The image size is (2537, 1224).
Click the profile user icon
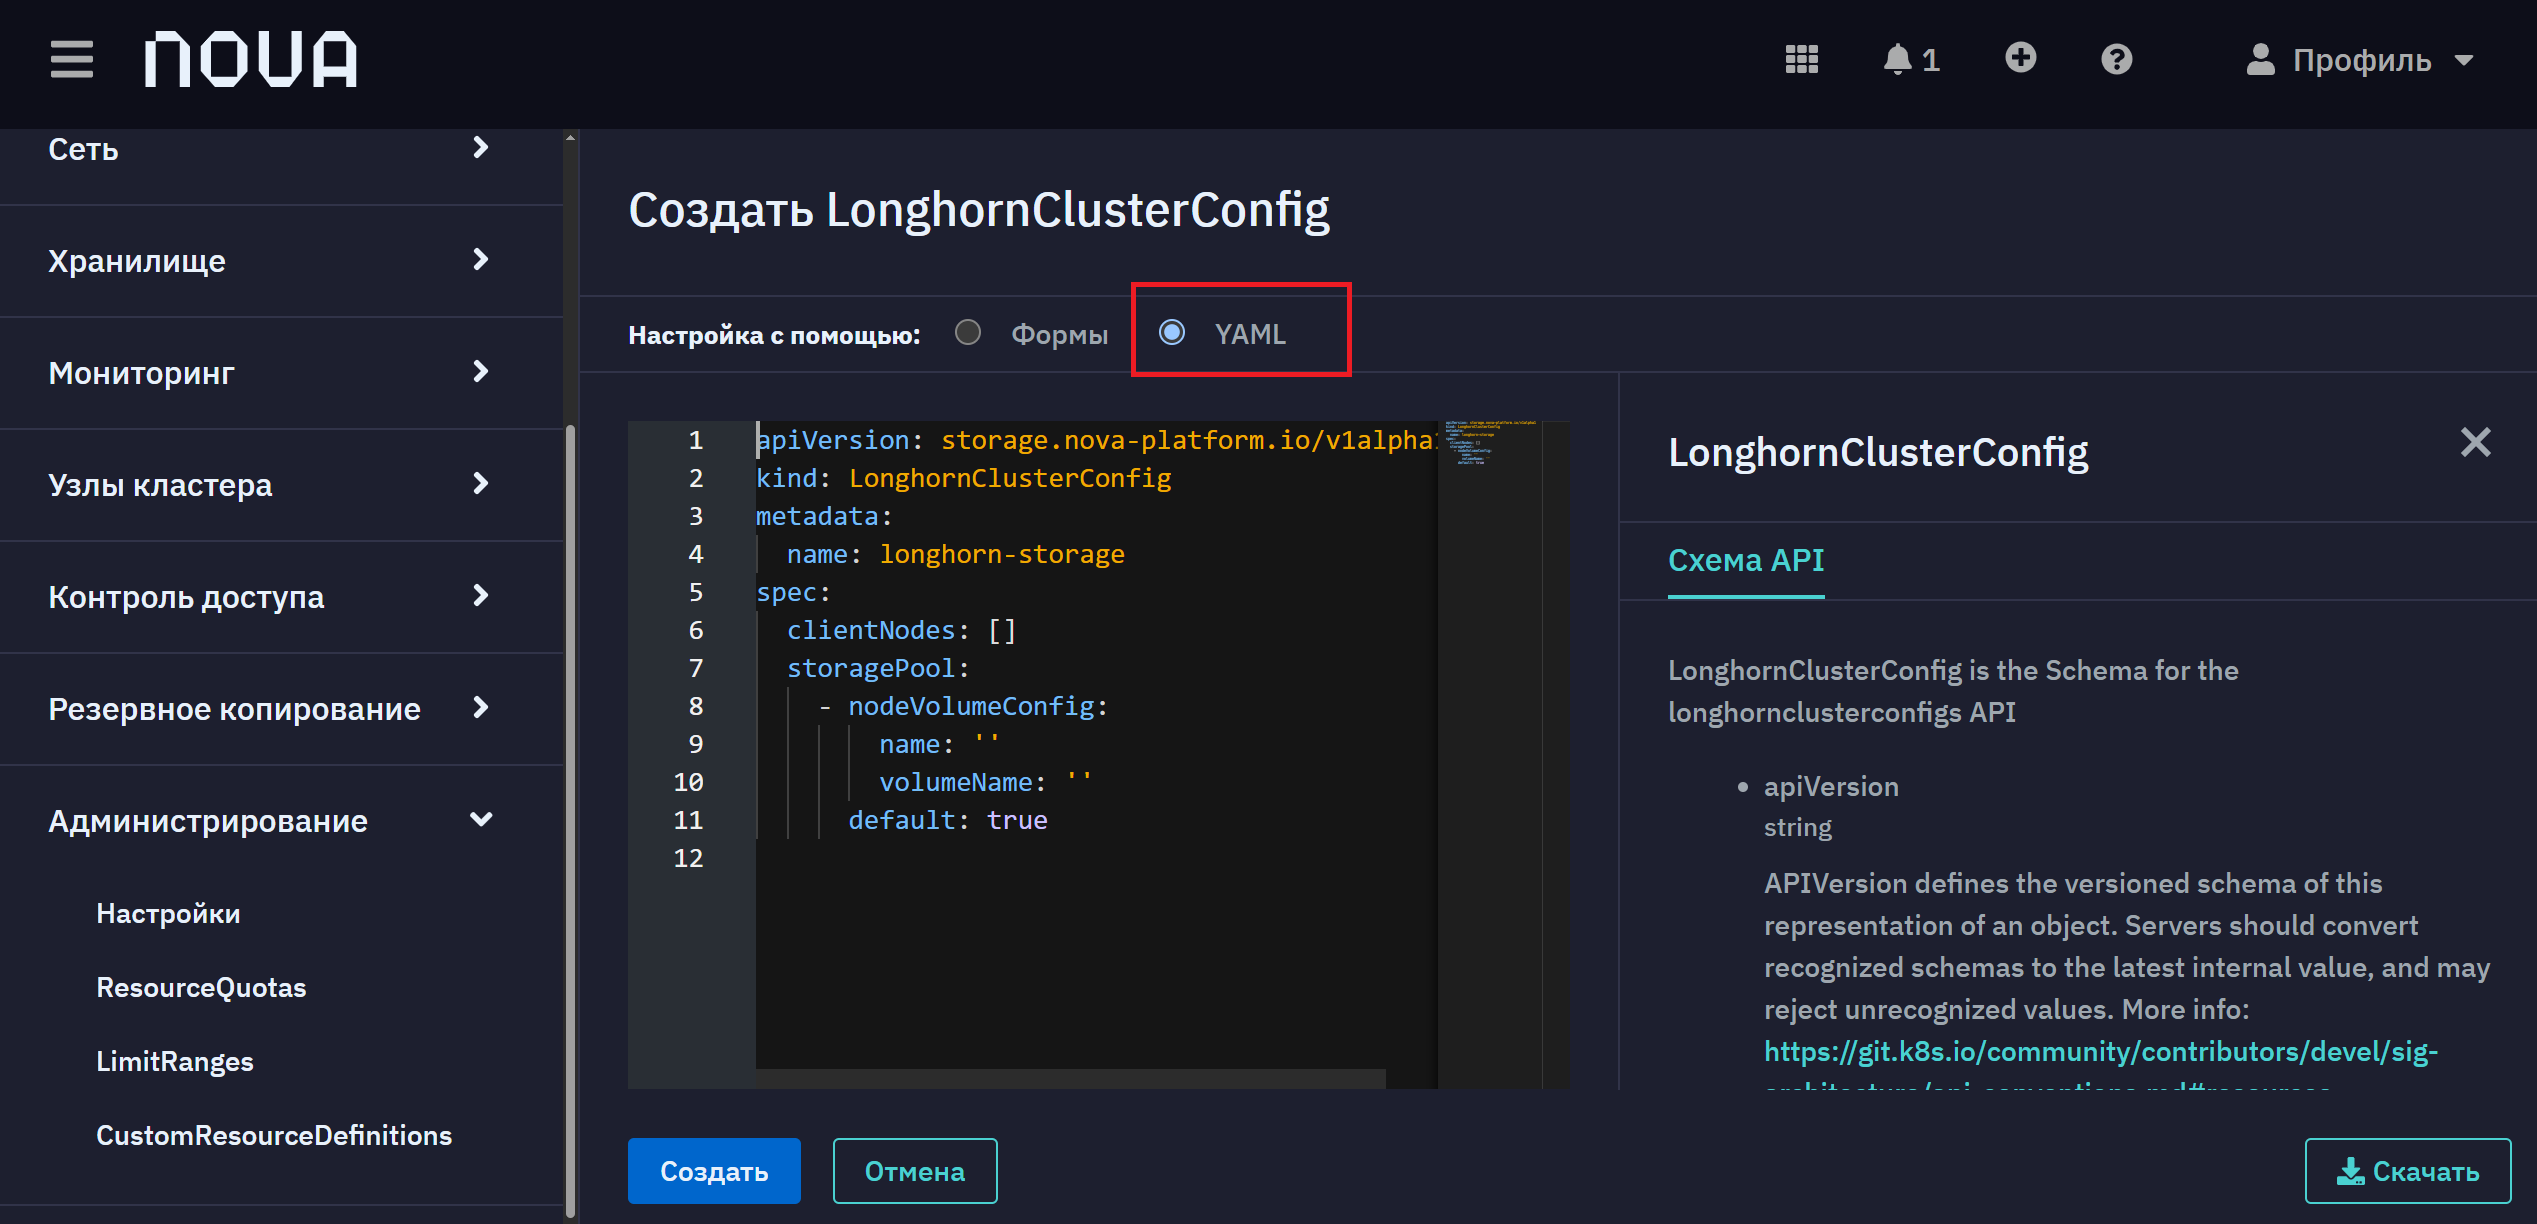click(x=2260, y=59)
